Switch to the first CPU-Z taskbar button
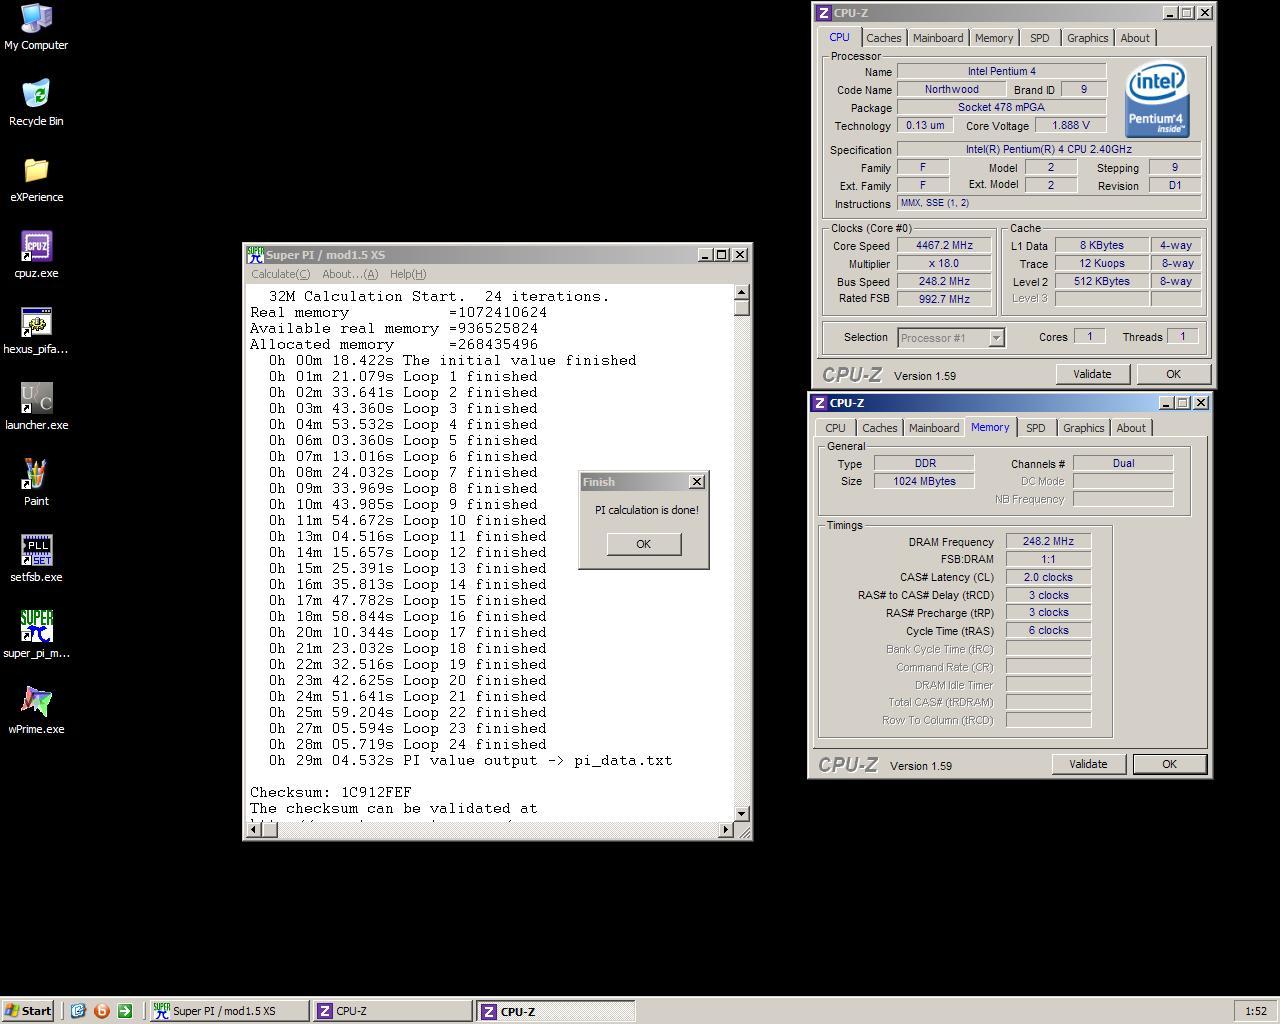 tap(392, 1011)
